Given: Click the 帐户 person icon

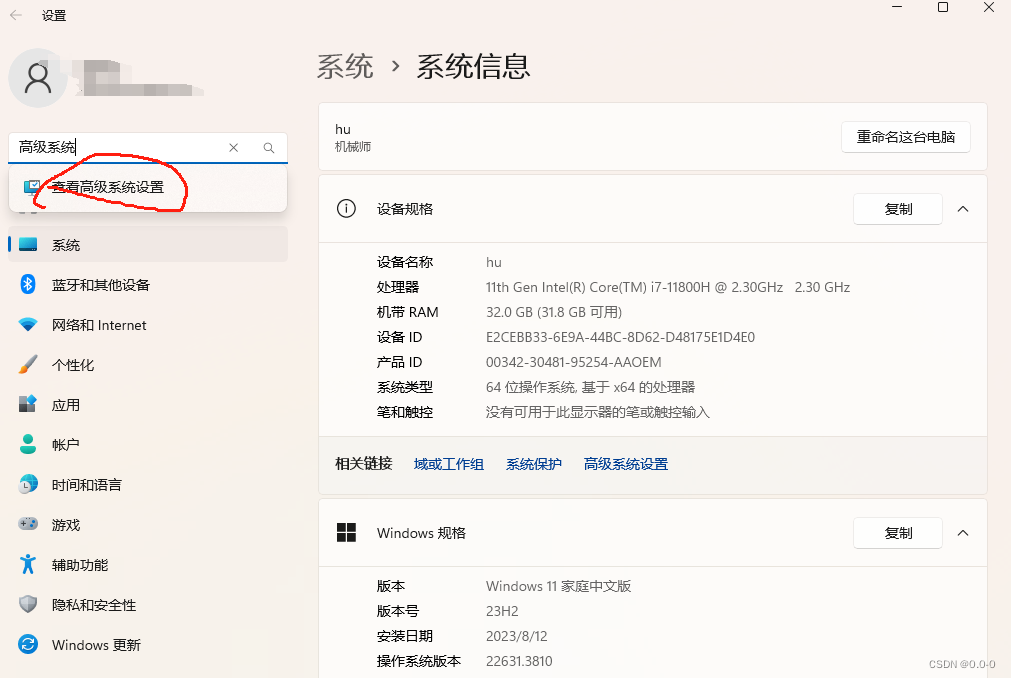Looking at the screenshot, I should click(x=28, y=444).
